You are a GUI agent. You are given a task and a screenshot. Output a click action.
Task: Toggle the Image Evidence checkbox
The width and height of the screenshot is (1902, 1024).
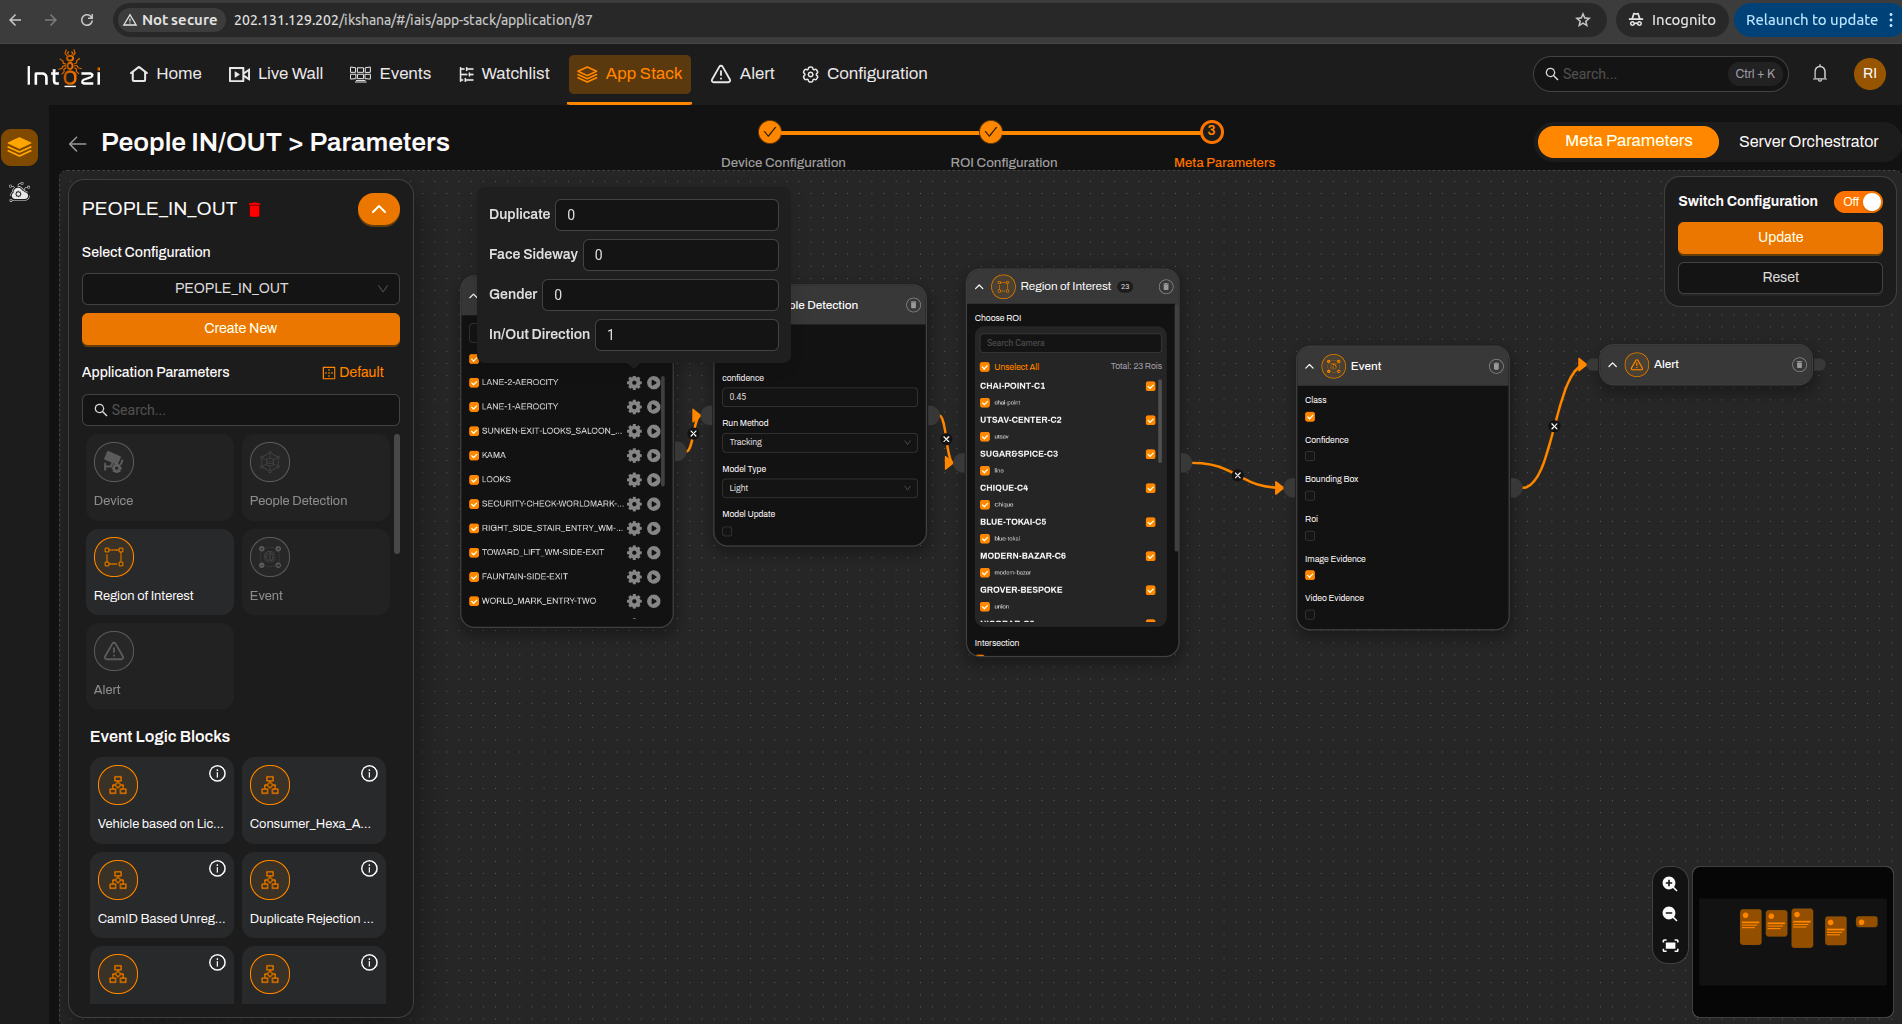[1310, 575]
